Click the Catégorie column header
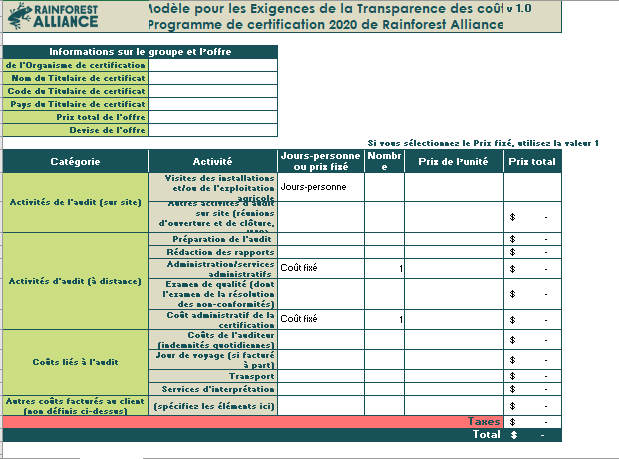 point(76,161)
